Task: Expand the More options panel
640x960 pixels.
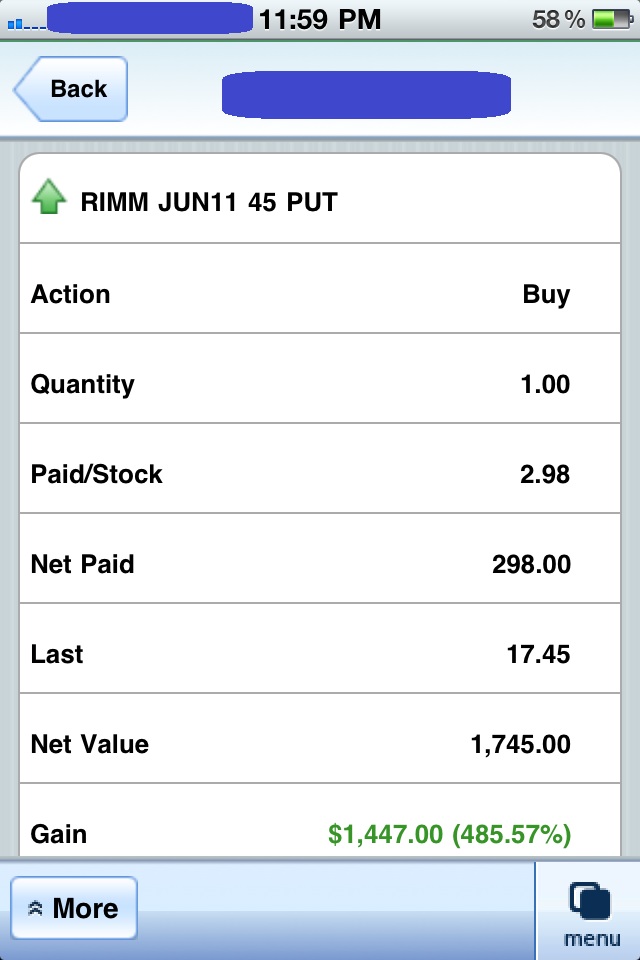Action: pos(74,908)
